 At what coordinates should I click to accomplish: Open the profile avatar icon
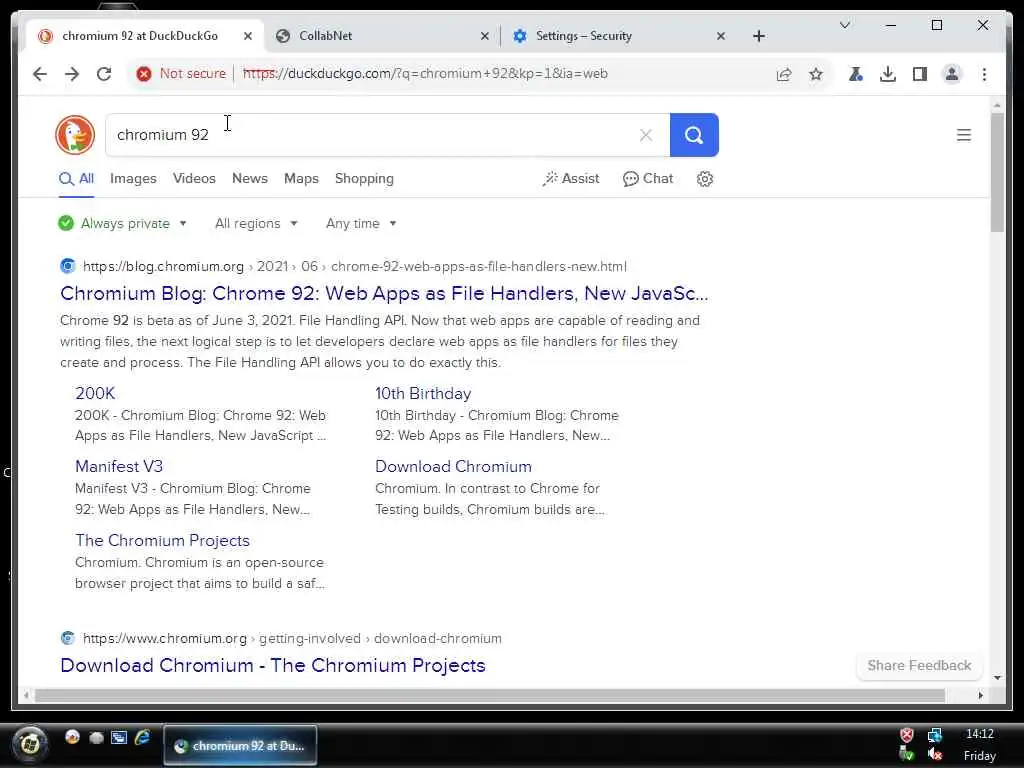pos(952,74)
